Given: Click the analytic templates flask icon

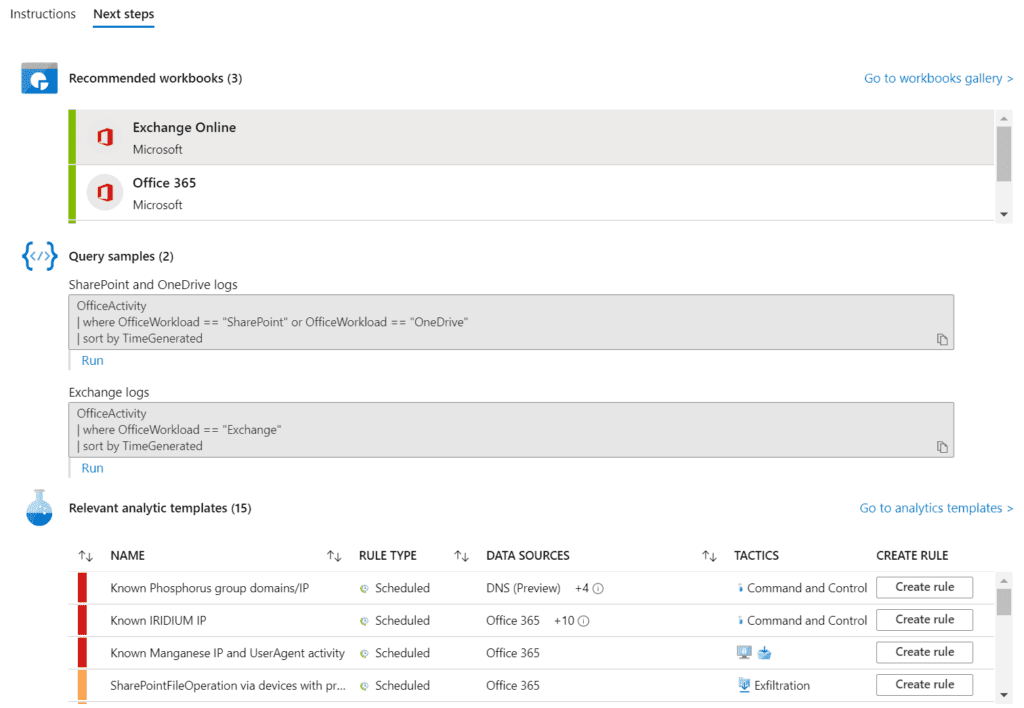Looking at the screenshot, I should click(x=39, y=508).
